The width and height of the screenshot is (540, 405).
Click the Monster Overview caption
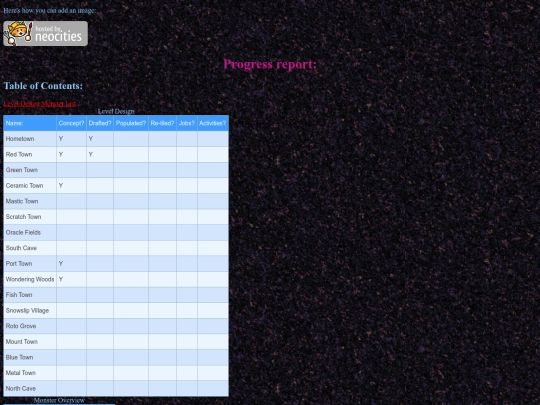(x=59, y=400)
